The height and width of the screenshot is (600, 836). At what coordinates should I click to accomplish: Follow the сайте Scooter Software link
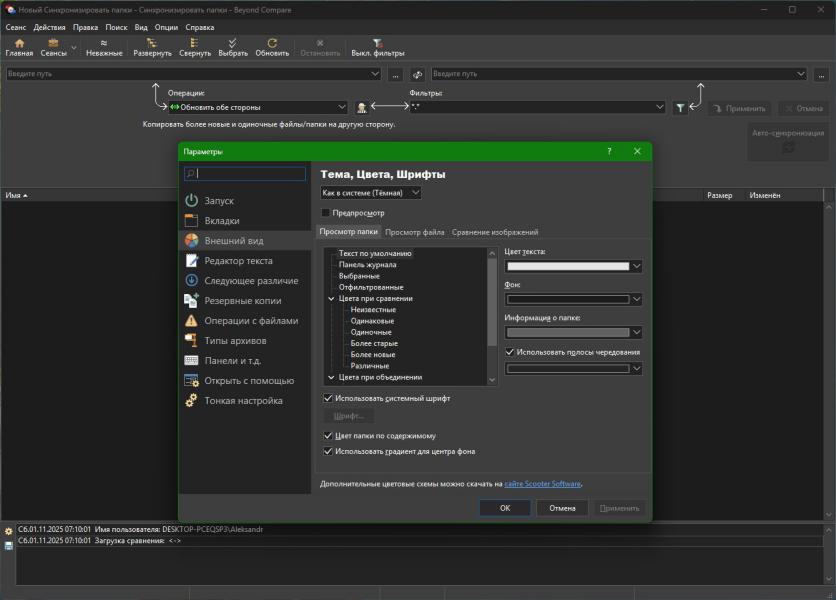(x=542, y=484)
